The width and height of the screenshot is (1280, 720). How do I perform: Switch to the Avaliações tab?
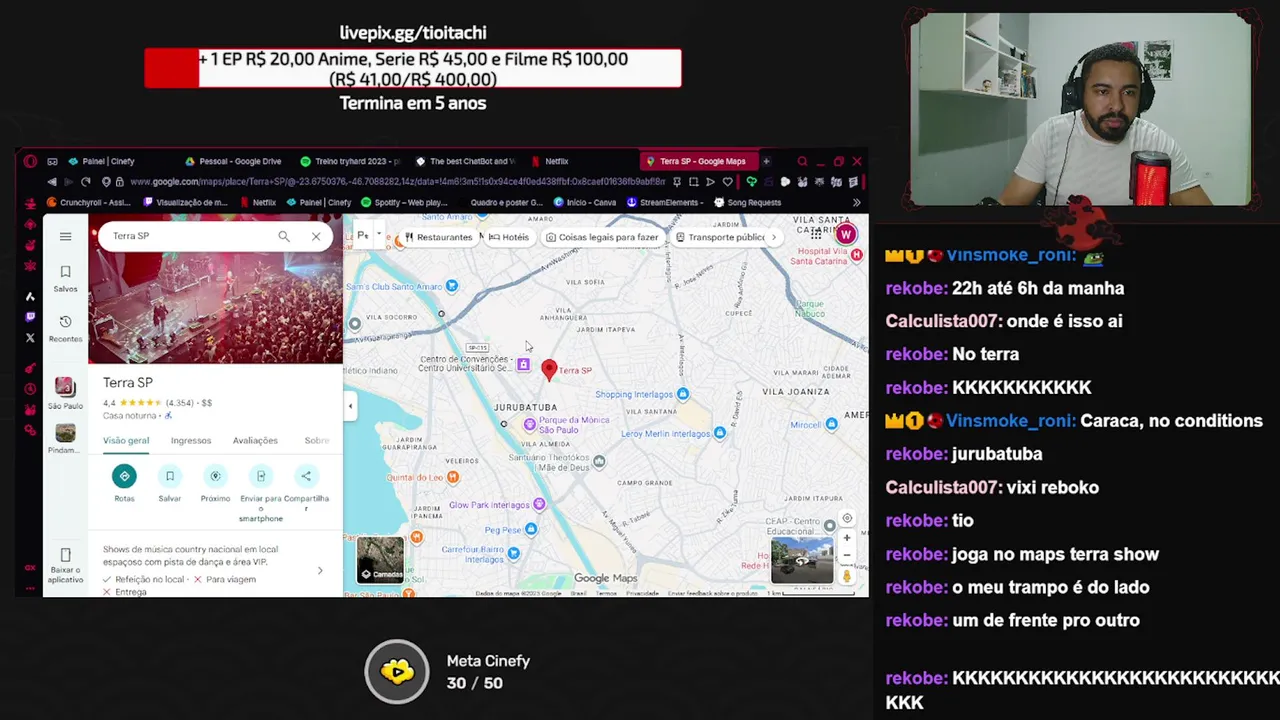[255, 440]
